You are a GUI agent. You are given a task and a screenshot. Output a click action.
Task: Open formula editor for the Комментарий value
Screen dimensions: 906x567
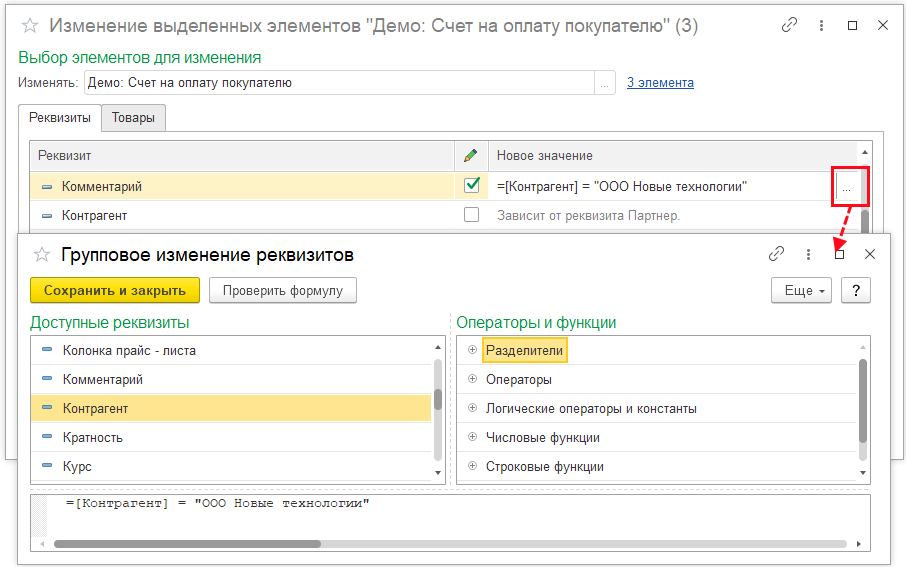point(846,187)
